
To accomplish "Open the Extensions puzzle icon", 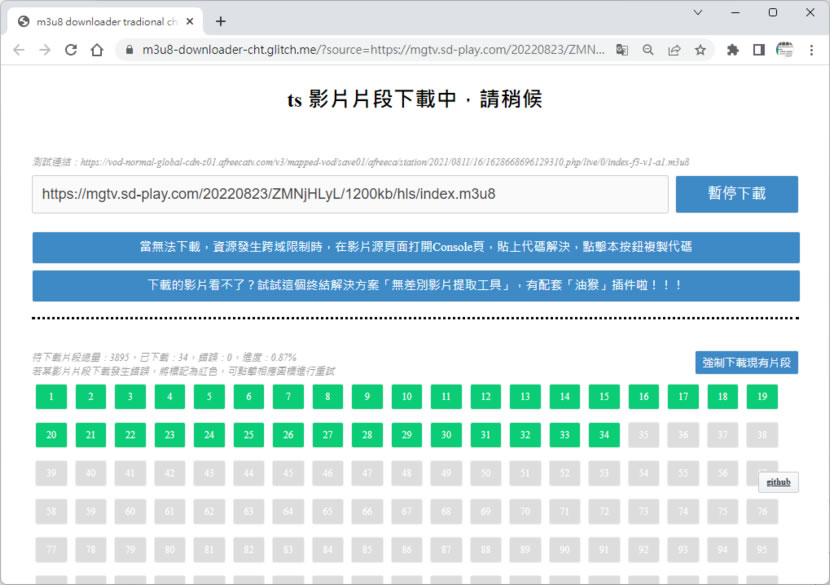I will coord(733,50).
